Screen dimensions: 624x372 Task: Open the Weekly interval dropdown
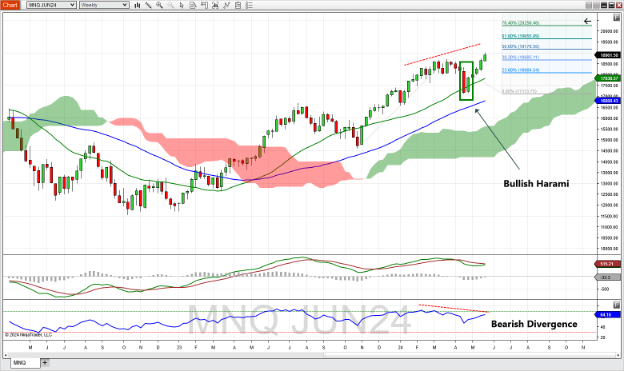click(104, 5)
